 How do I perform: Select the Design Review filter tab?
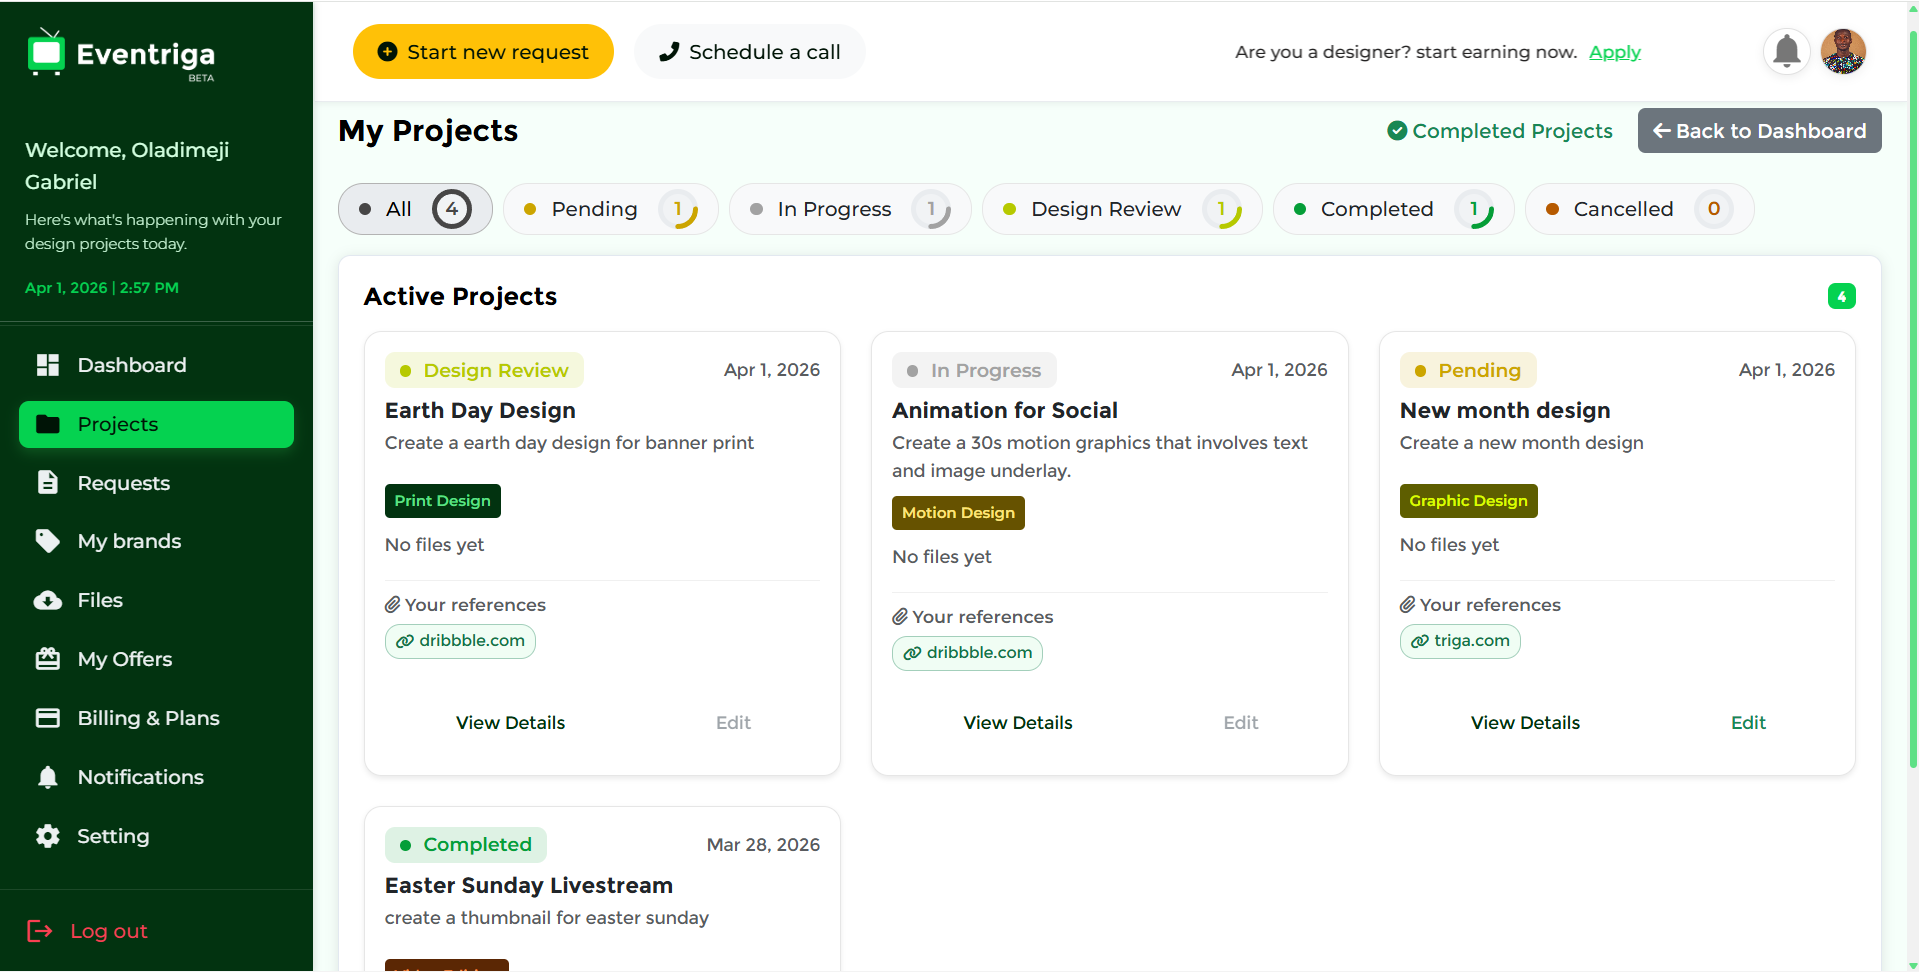click(x=1122, y=209)
